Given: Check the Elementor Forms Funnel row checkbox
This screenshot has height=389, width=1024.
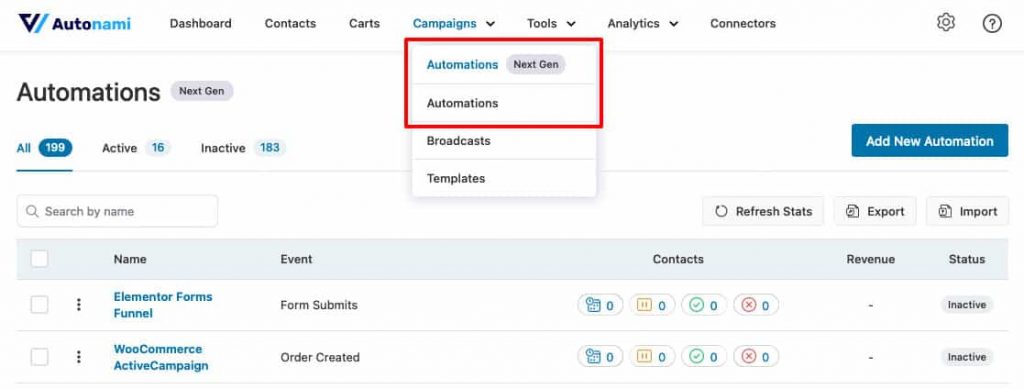Looking at the screenshot, I should point(39,304).
